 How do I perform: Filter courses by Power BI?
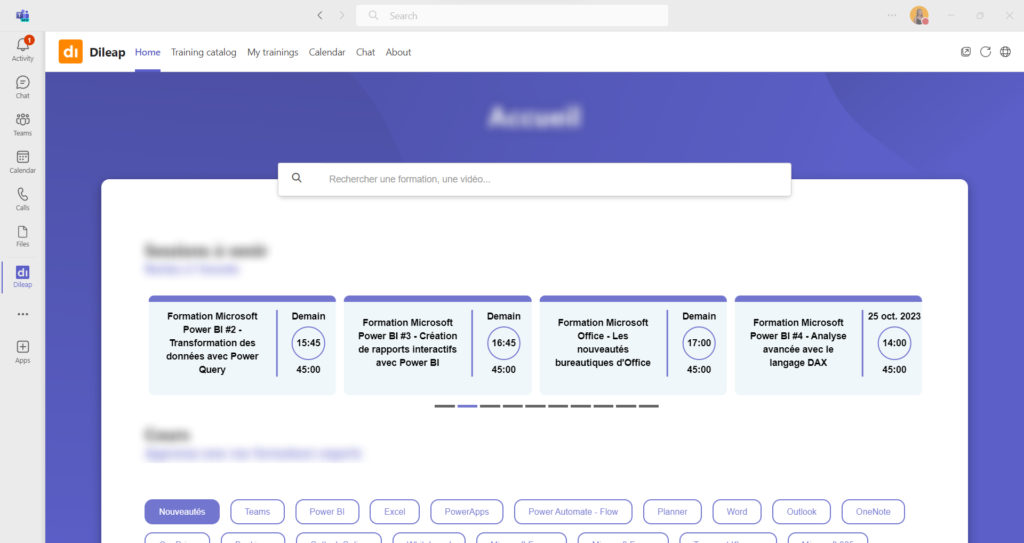[x=327, y=512]
